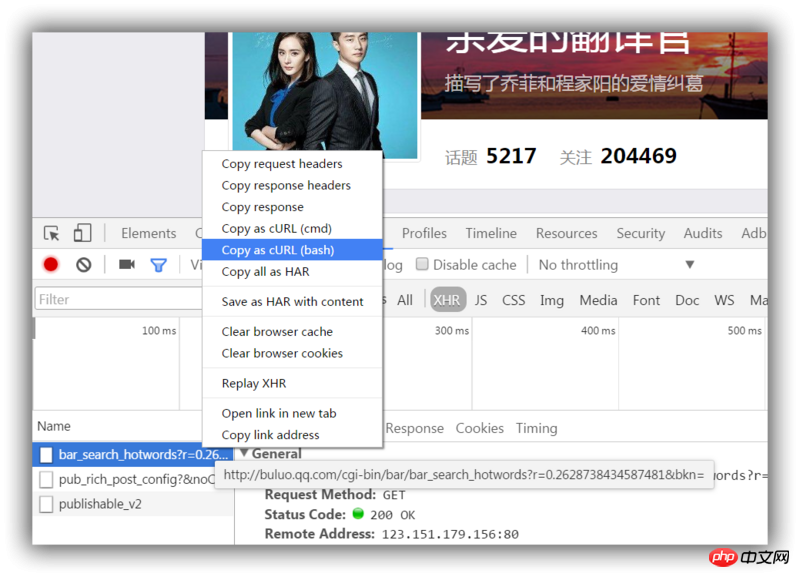Click the 100 ms timeline marker
The width and height of the screenshot is (800, 577).
coord(159,331)
